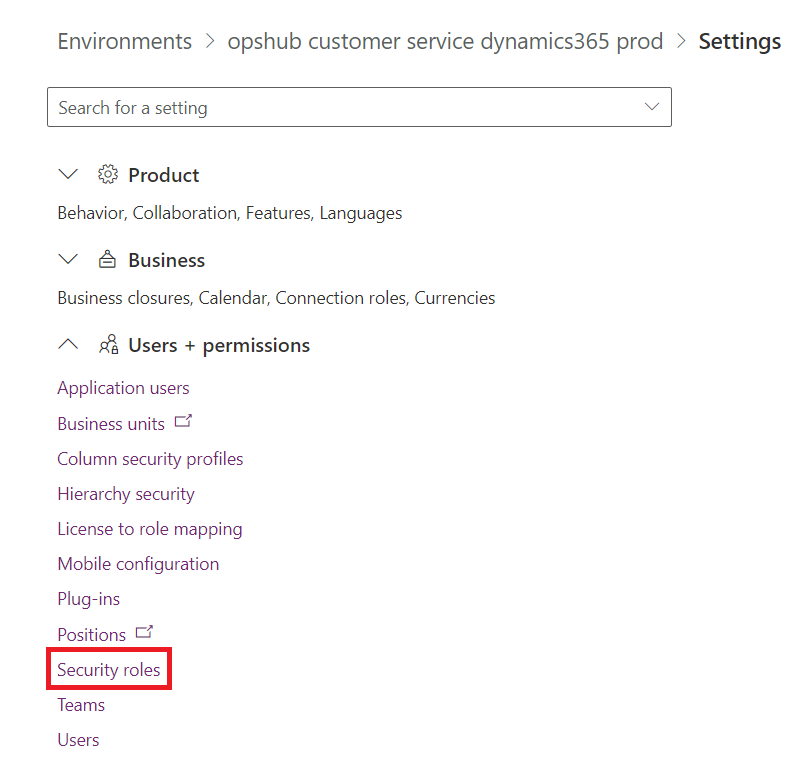The image size is (791, 758).
Task: Open Column security profiles
Action: point(150,459)
